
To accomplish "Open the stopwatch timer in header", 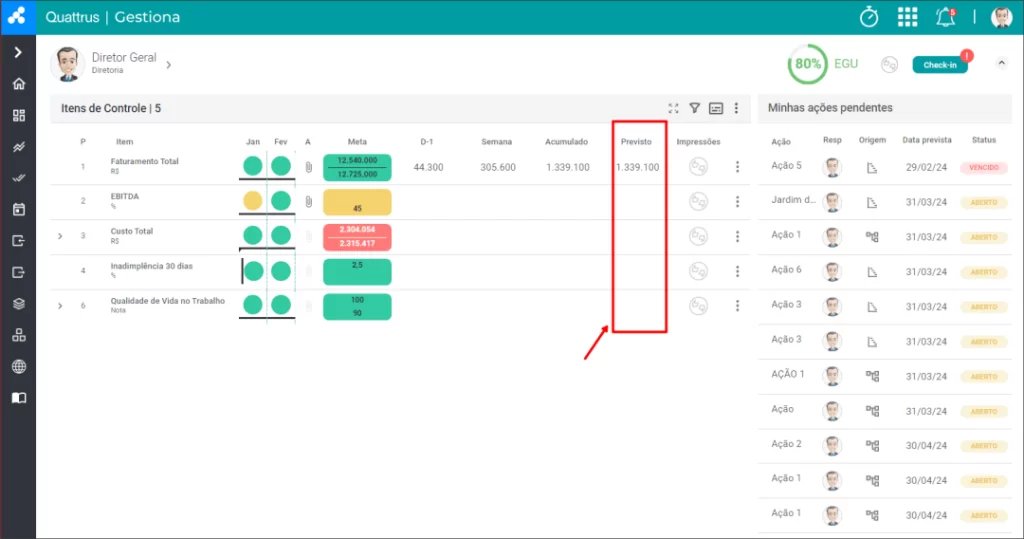I will click(x=869, y=17).
